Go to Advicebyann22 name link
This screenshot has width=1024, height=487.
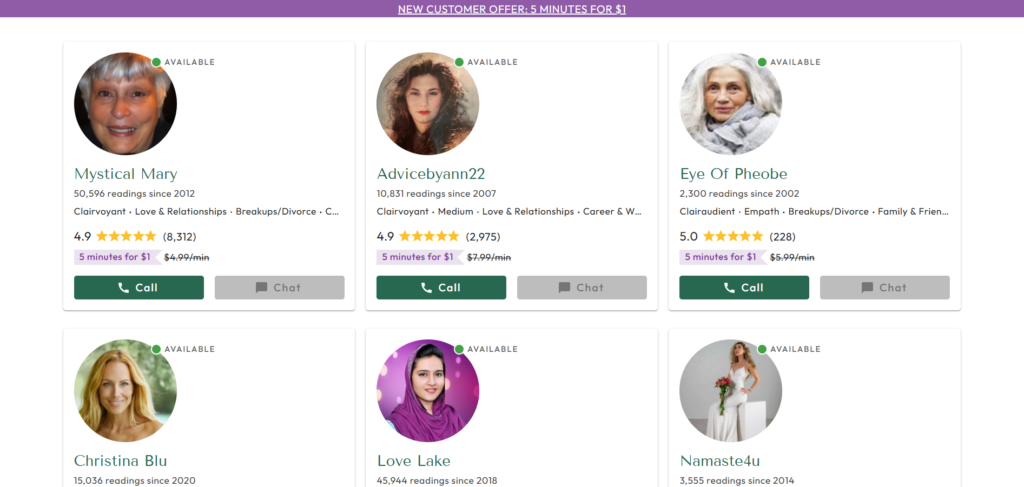point(430,174)
